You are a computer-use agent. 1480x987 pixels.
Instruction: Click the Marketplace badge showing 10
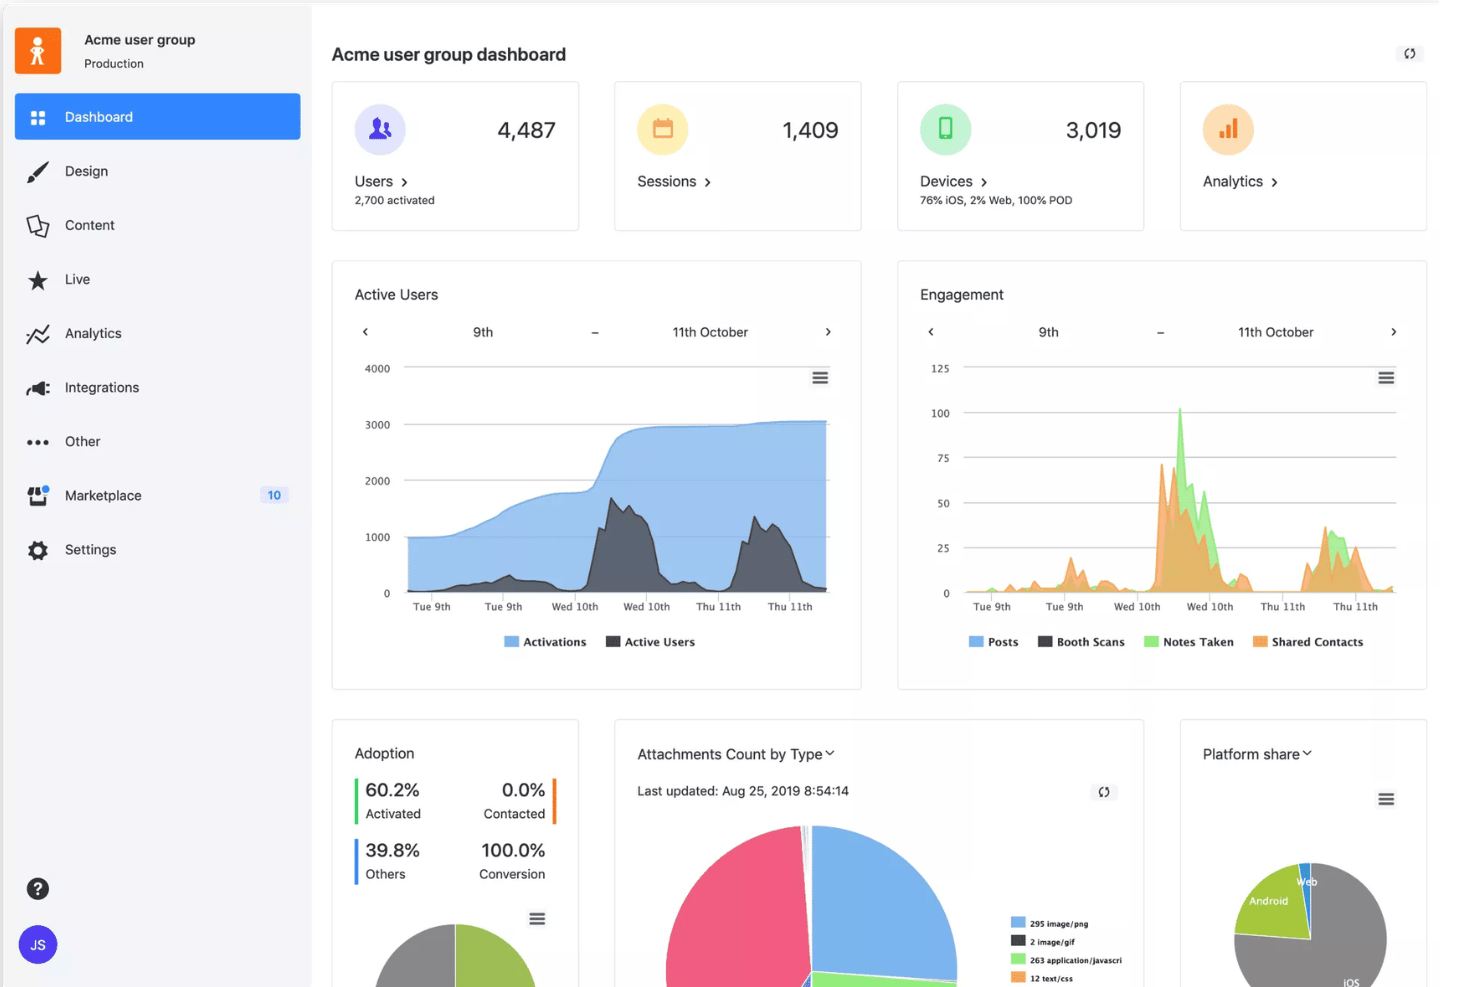pyautogui.click(x=274, y=495)
